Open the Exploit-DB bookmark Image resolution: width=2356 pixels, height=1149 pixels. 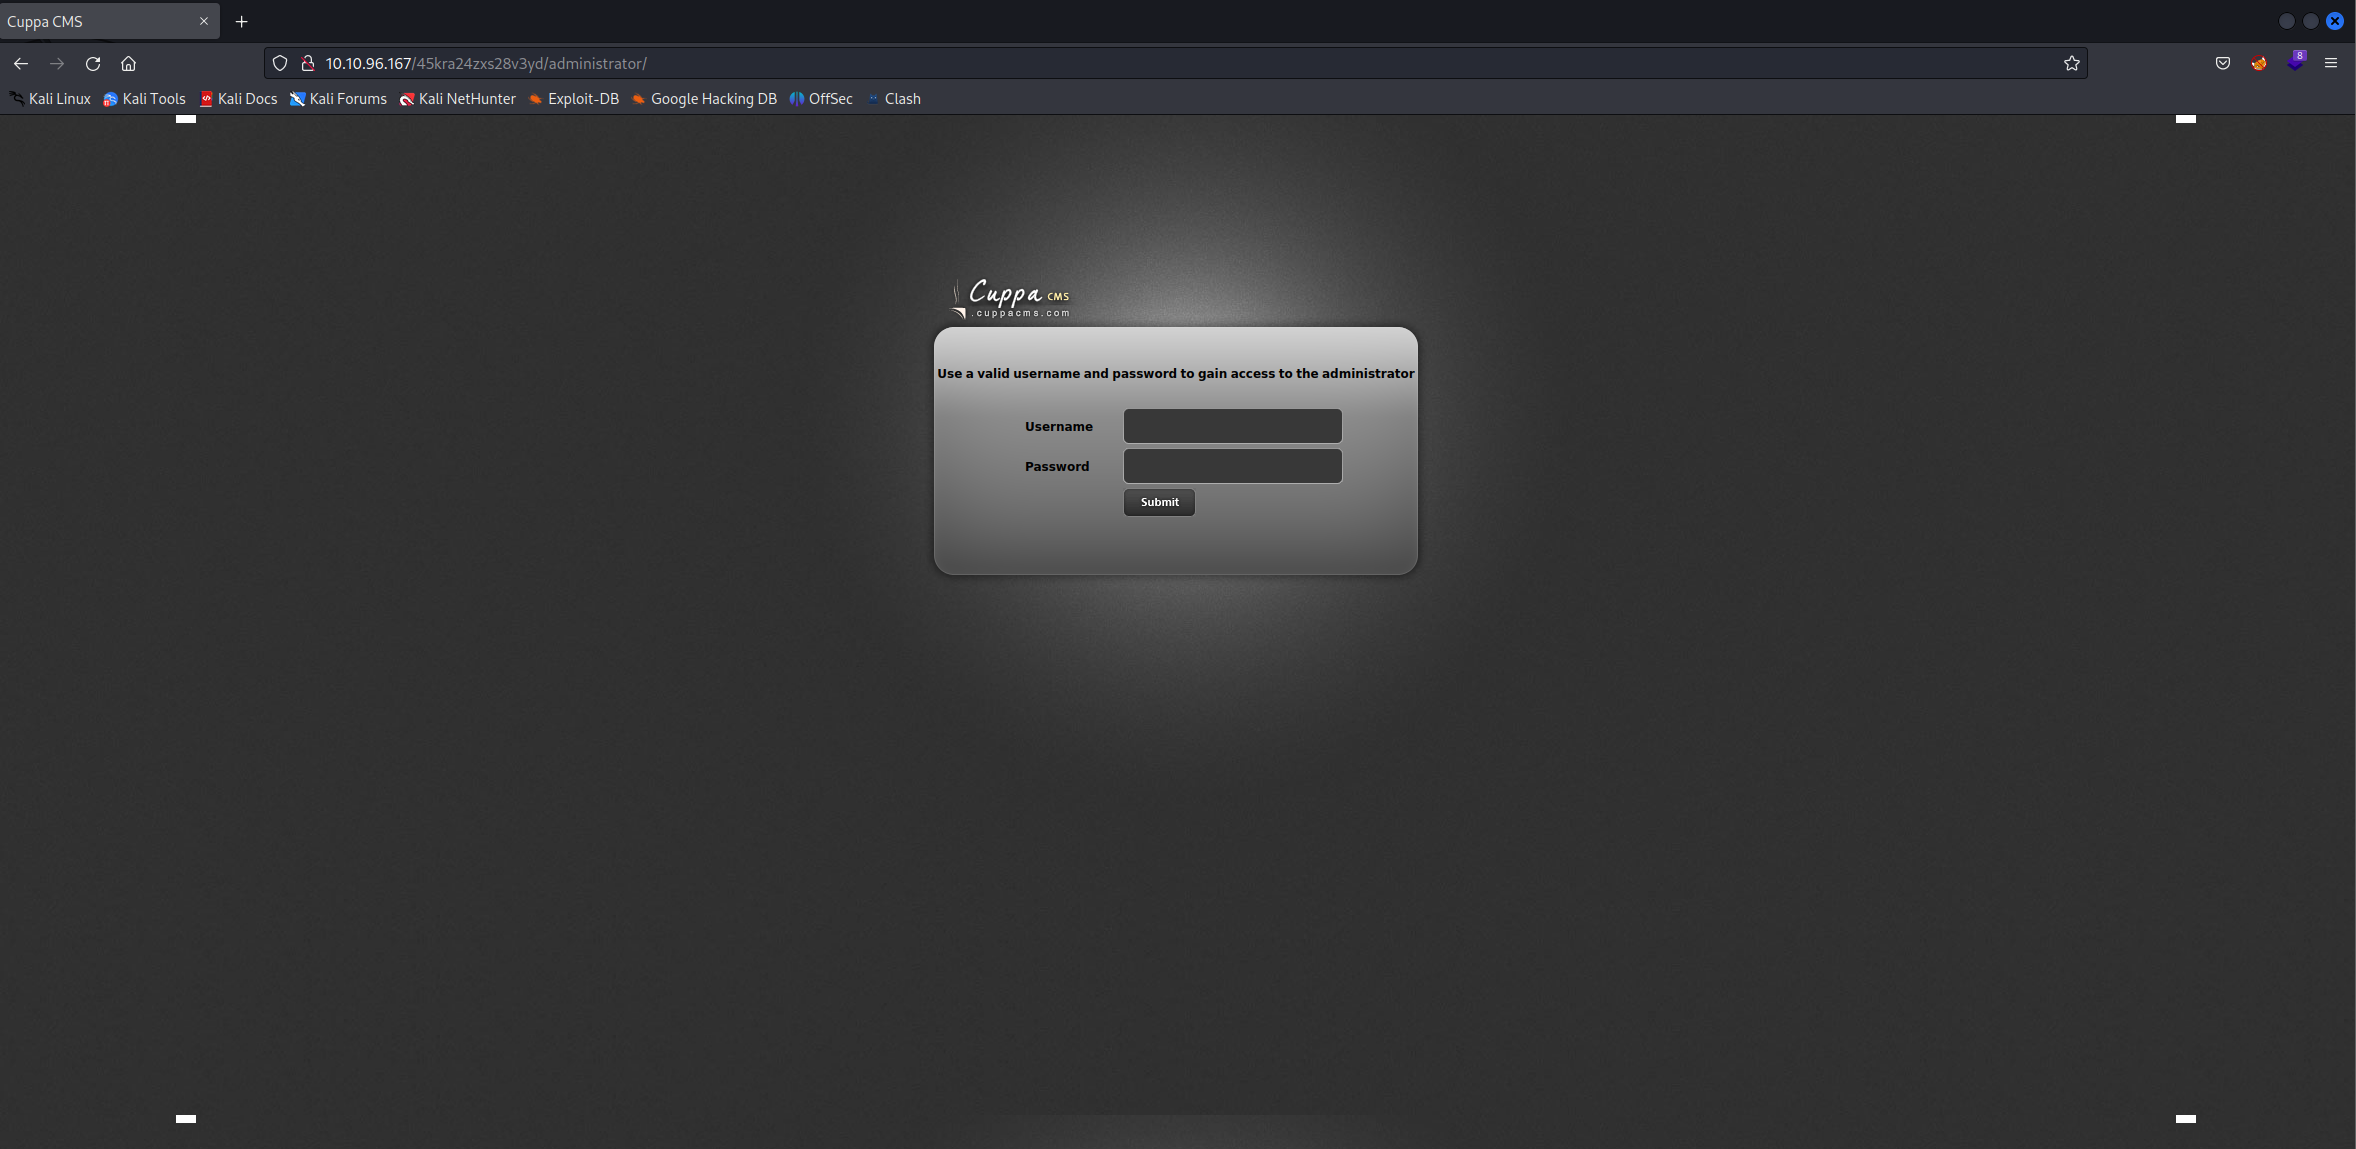click(x=574, y=99)
